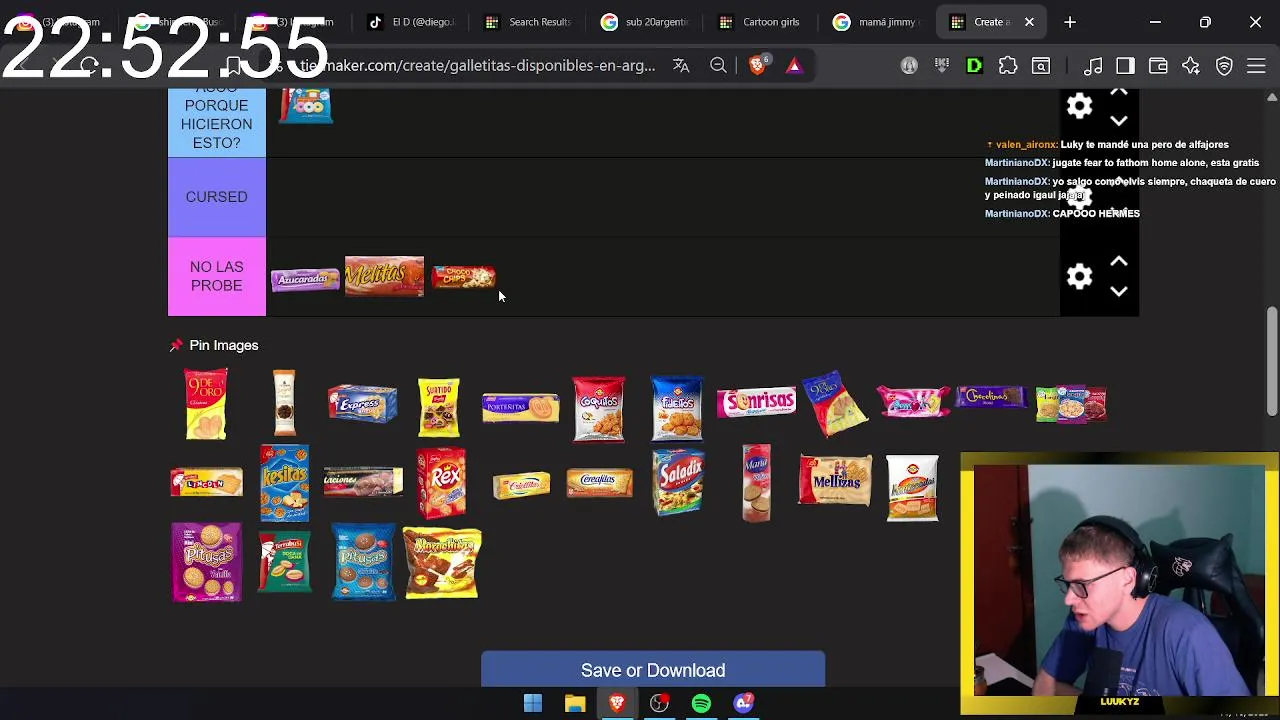Select the Melitas cookie image
The height and width of the screenshot is (720, 1280).
(384, 276)
